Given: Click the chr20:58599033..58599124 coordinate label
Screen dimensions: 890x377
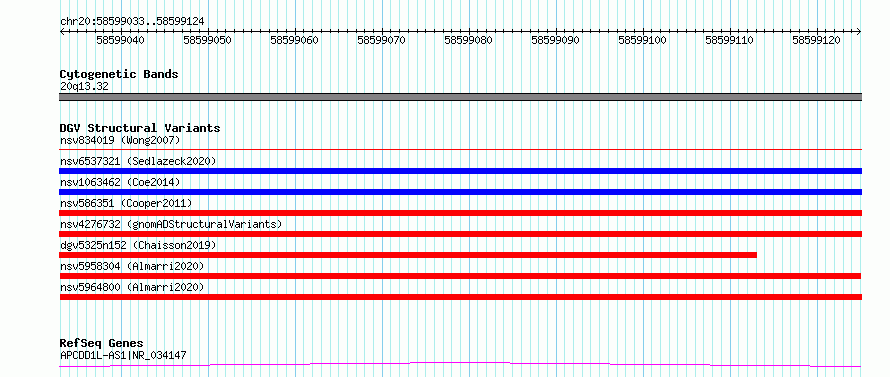Looking at the screenshot, I should click(x=132, y=21).
